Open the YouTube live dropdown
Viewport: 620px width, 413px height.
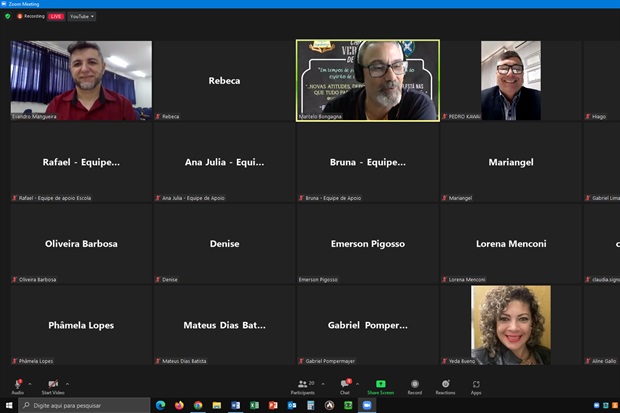pos(82,17)
